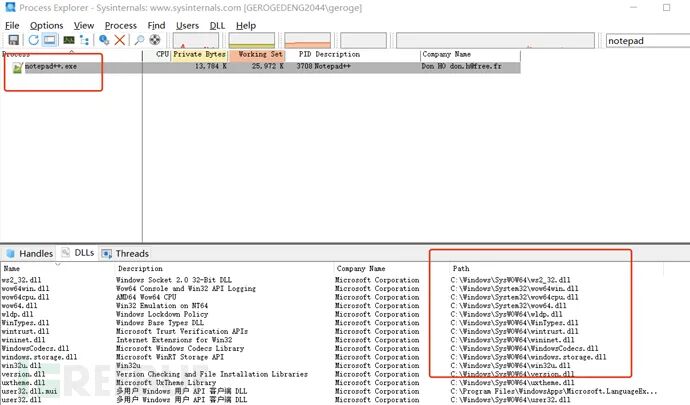Viewport: 690px width, 405px height.
Task: Sort by PID column header
Action: (305, 54)
